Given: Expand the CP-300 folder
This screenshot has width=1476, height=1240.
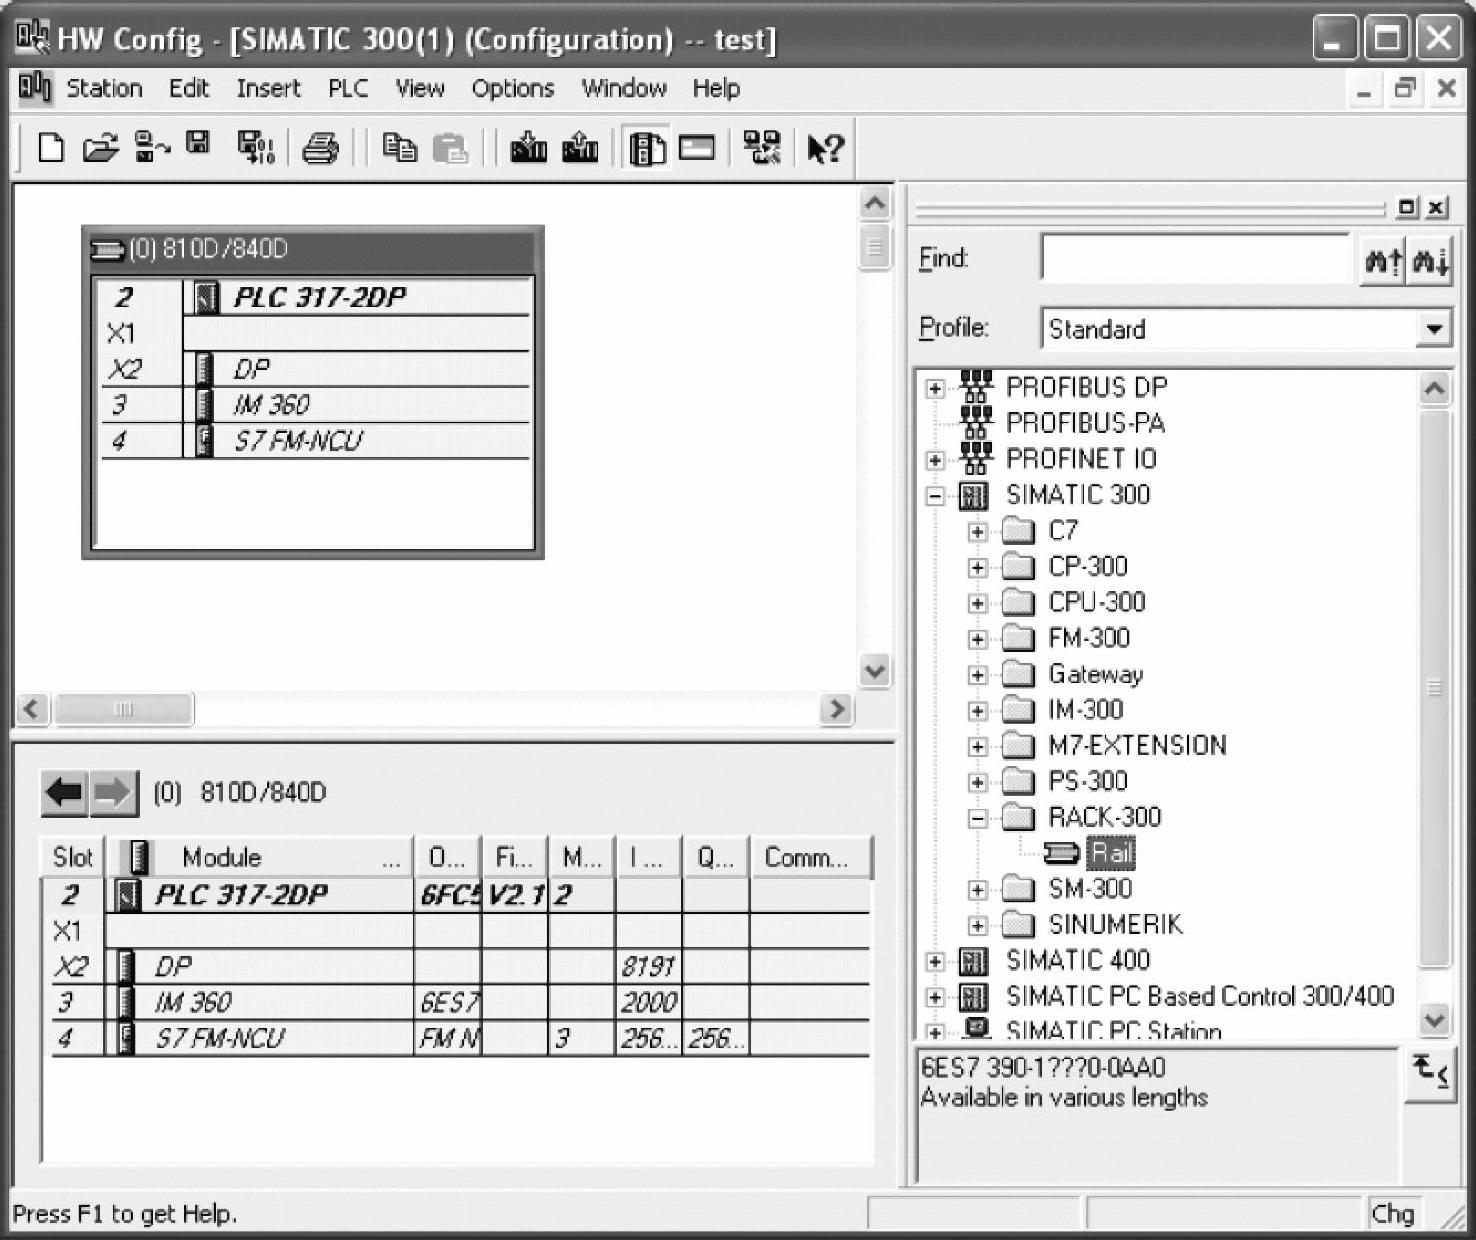Looking at the screenshot, I should 978,568.
